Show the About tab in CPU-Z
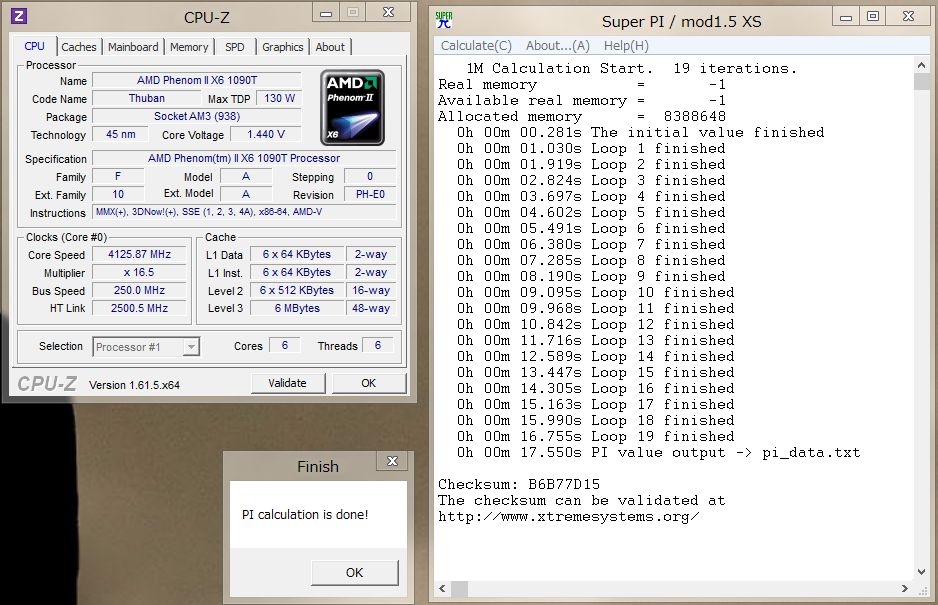938x605 pixels. point(330,47)
